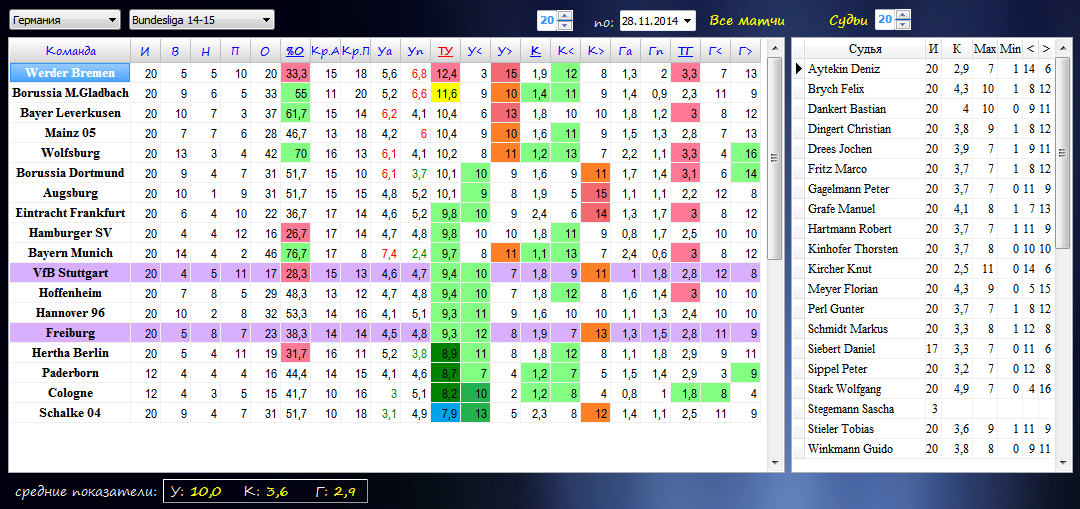Sort by the Уп column header
Image resolution: width=1080 pixels, height=509 pixels.
click(x=415, y=51)
